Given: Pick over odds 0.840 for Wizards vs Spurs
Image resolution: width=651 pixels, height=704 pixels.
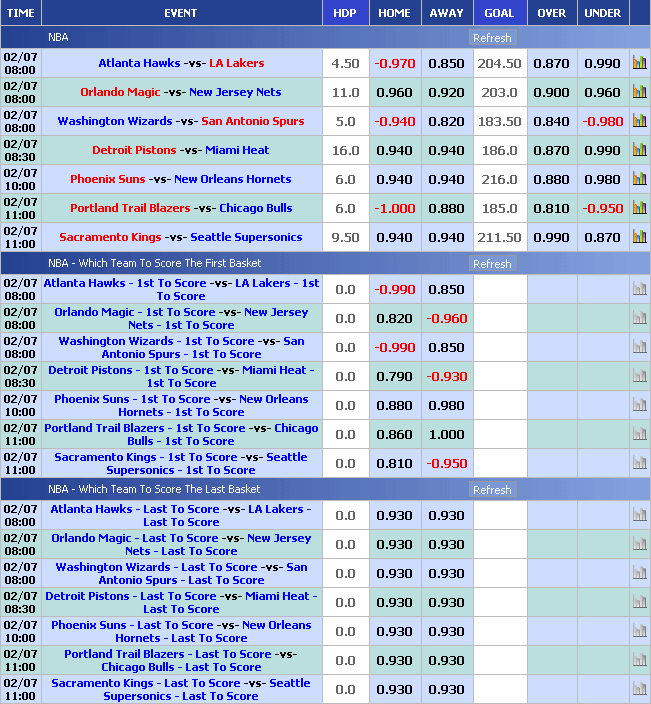Looking at the screenshot, I should tap(551, 121).
